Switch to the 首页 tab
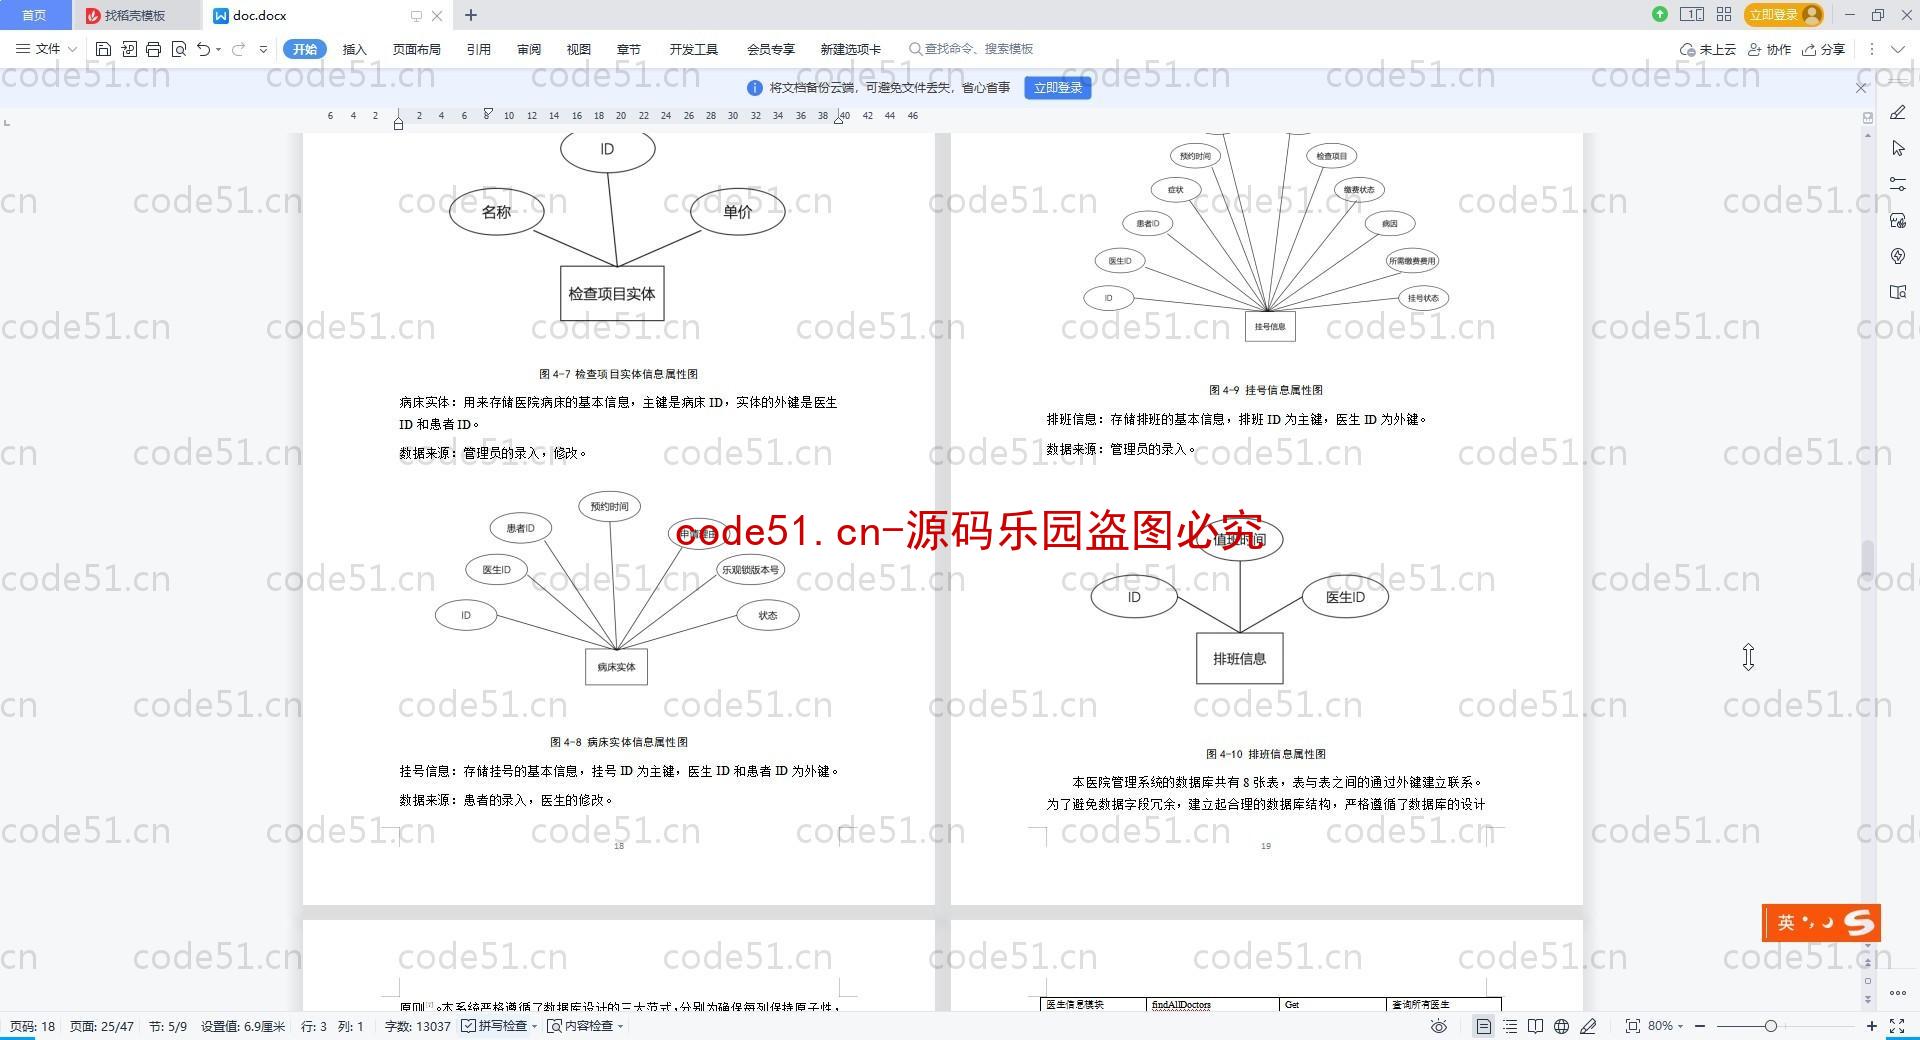 35,15
